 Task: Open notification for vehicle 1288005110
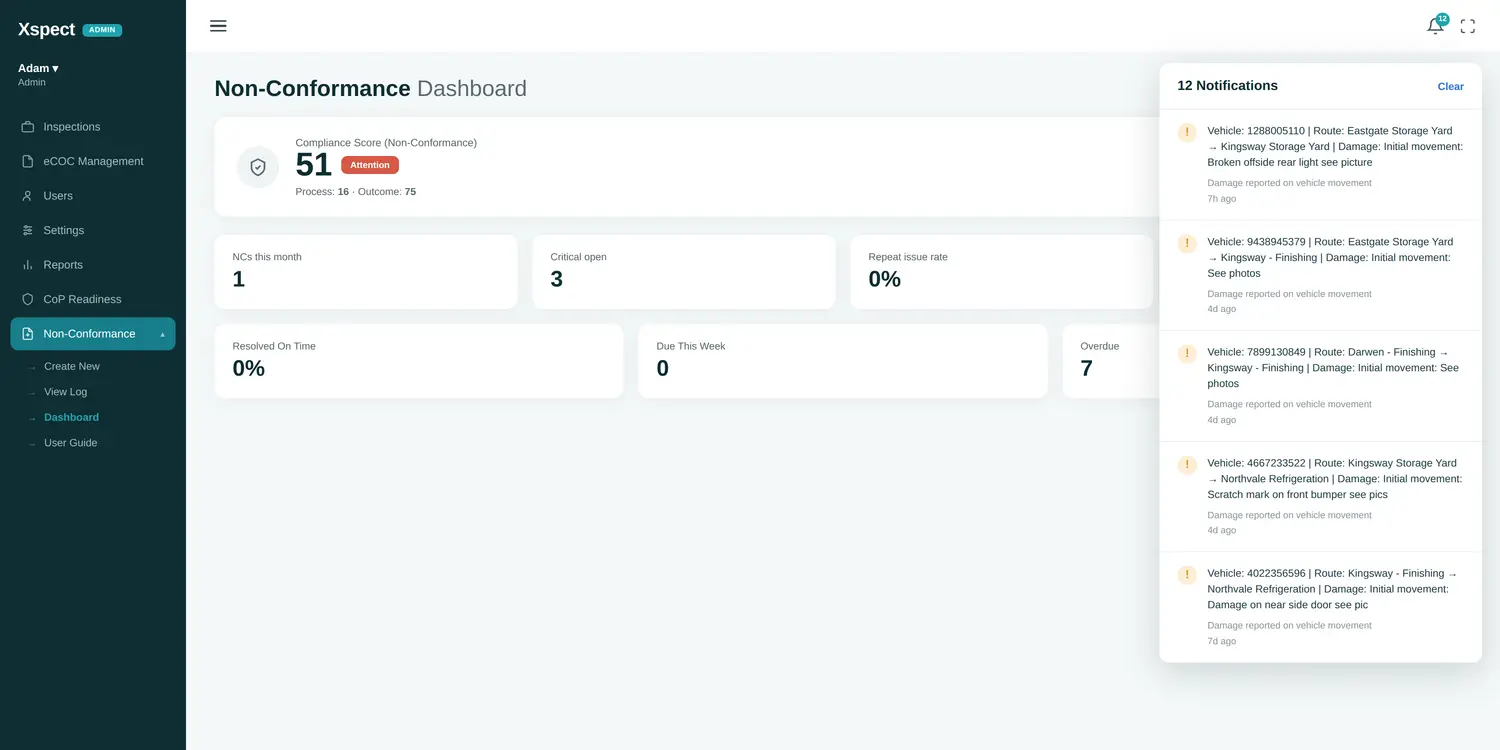click(1320, 165)
